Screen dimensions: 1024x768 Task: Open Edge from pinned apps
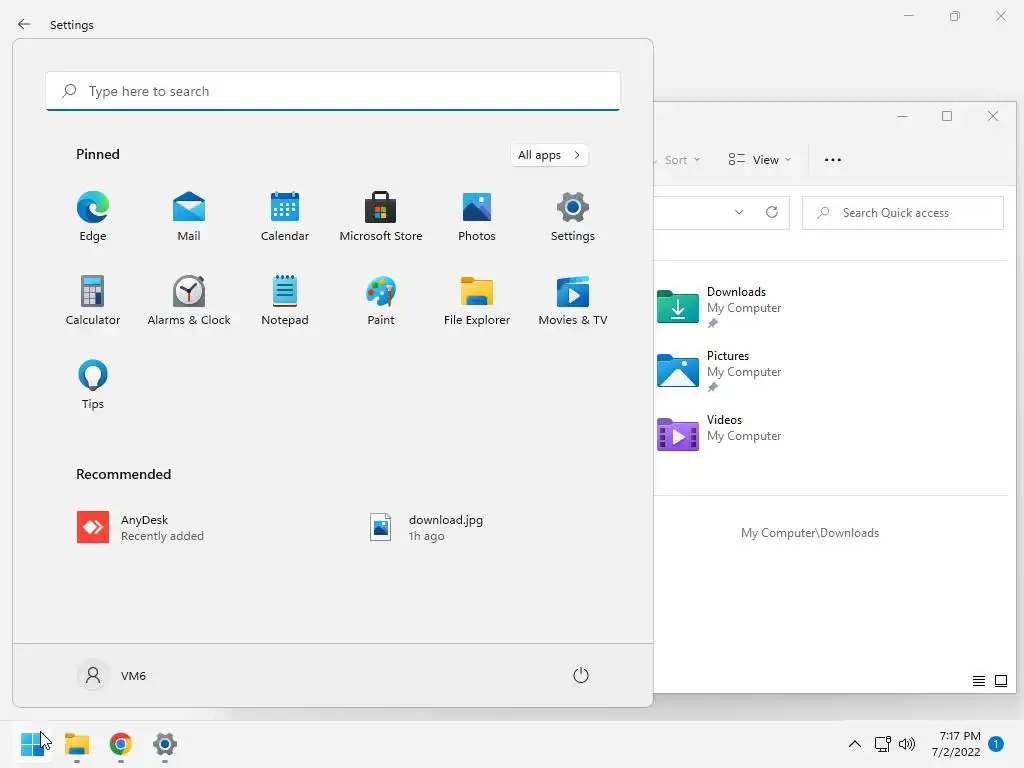click(93, 217)
